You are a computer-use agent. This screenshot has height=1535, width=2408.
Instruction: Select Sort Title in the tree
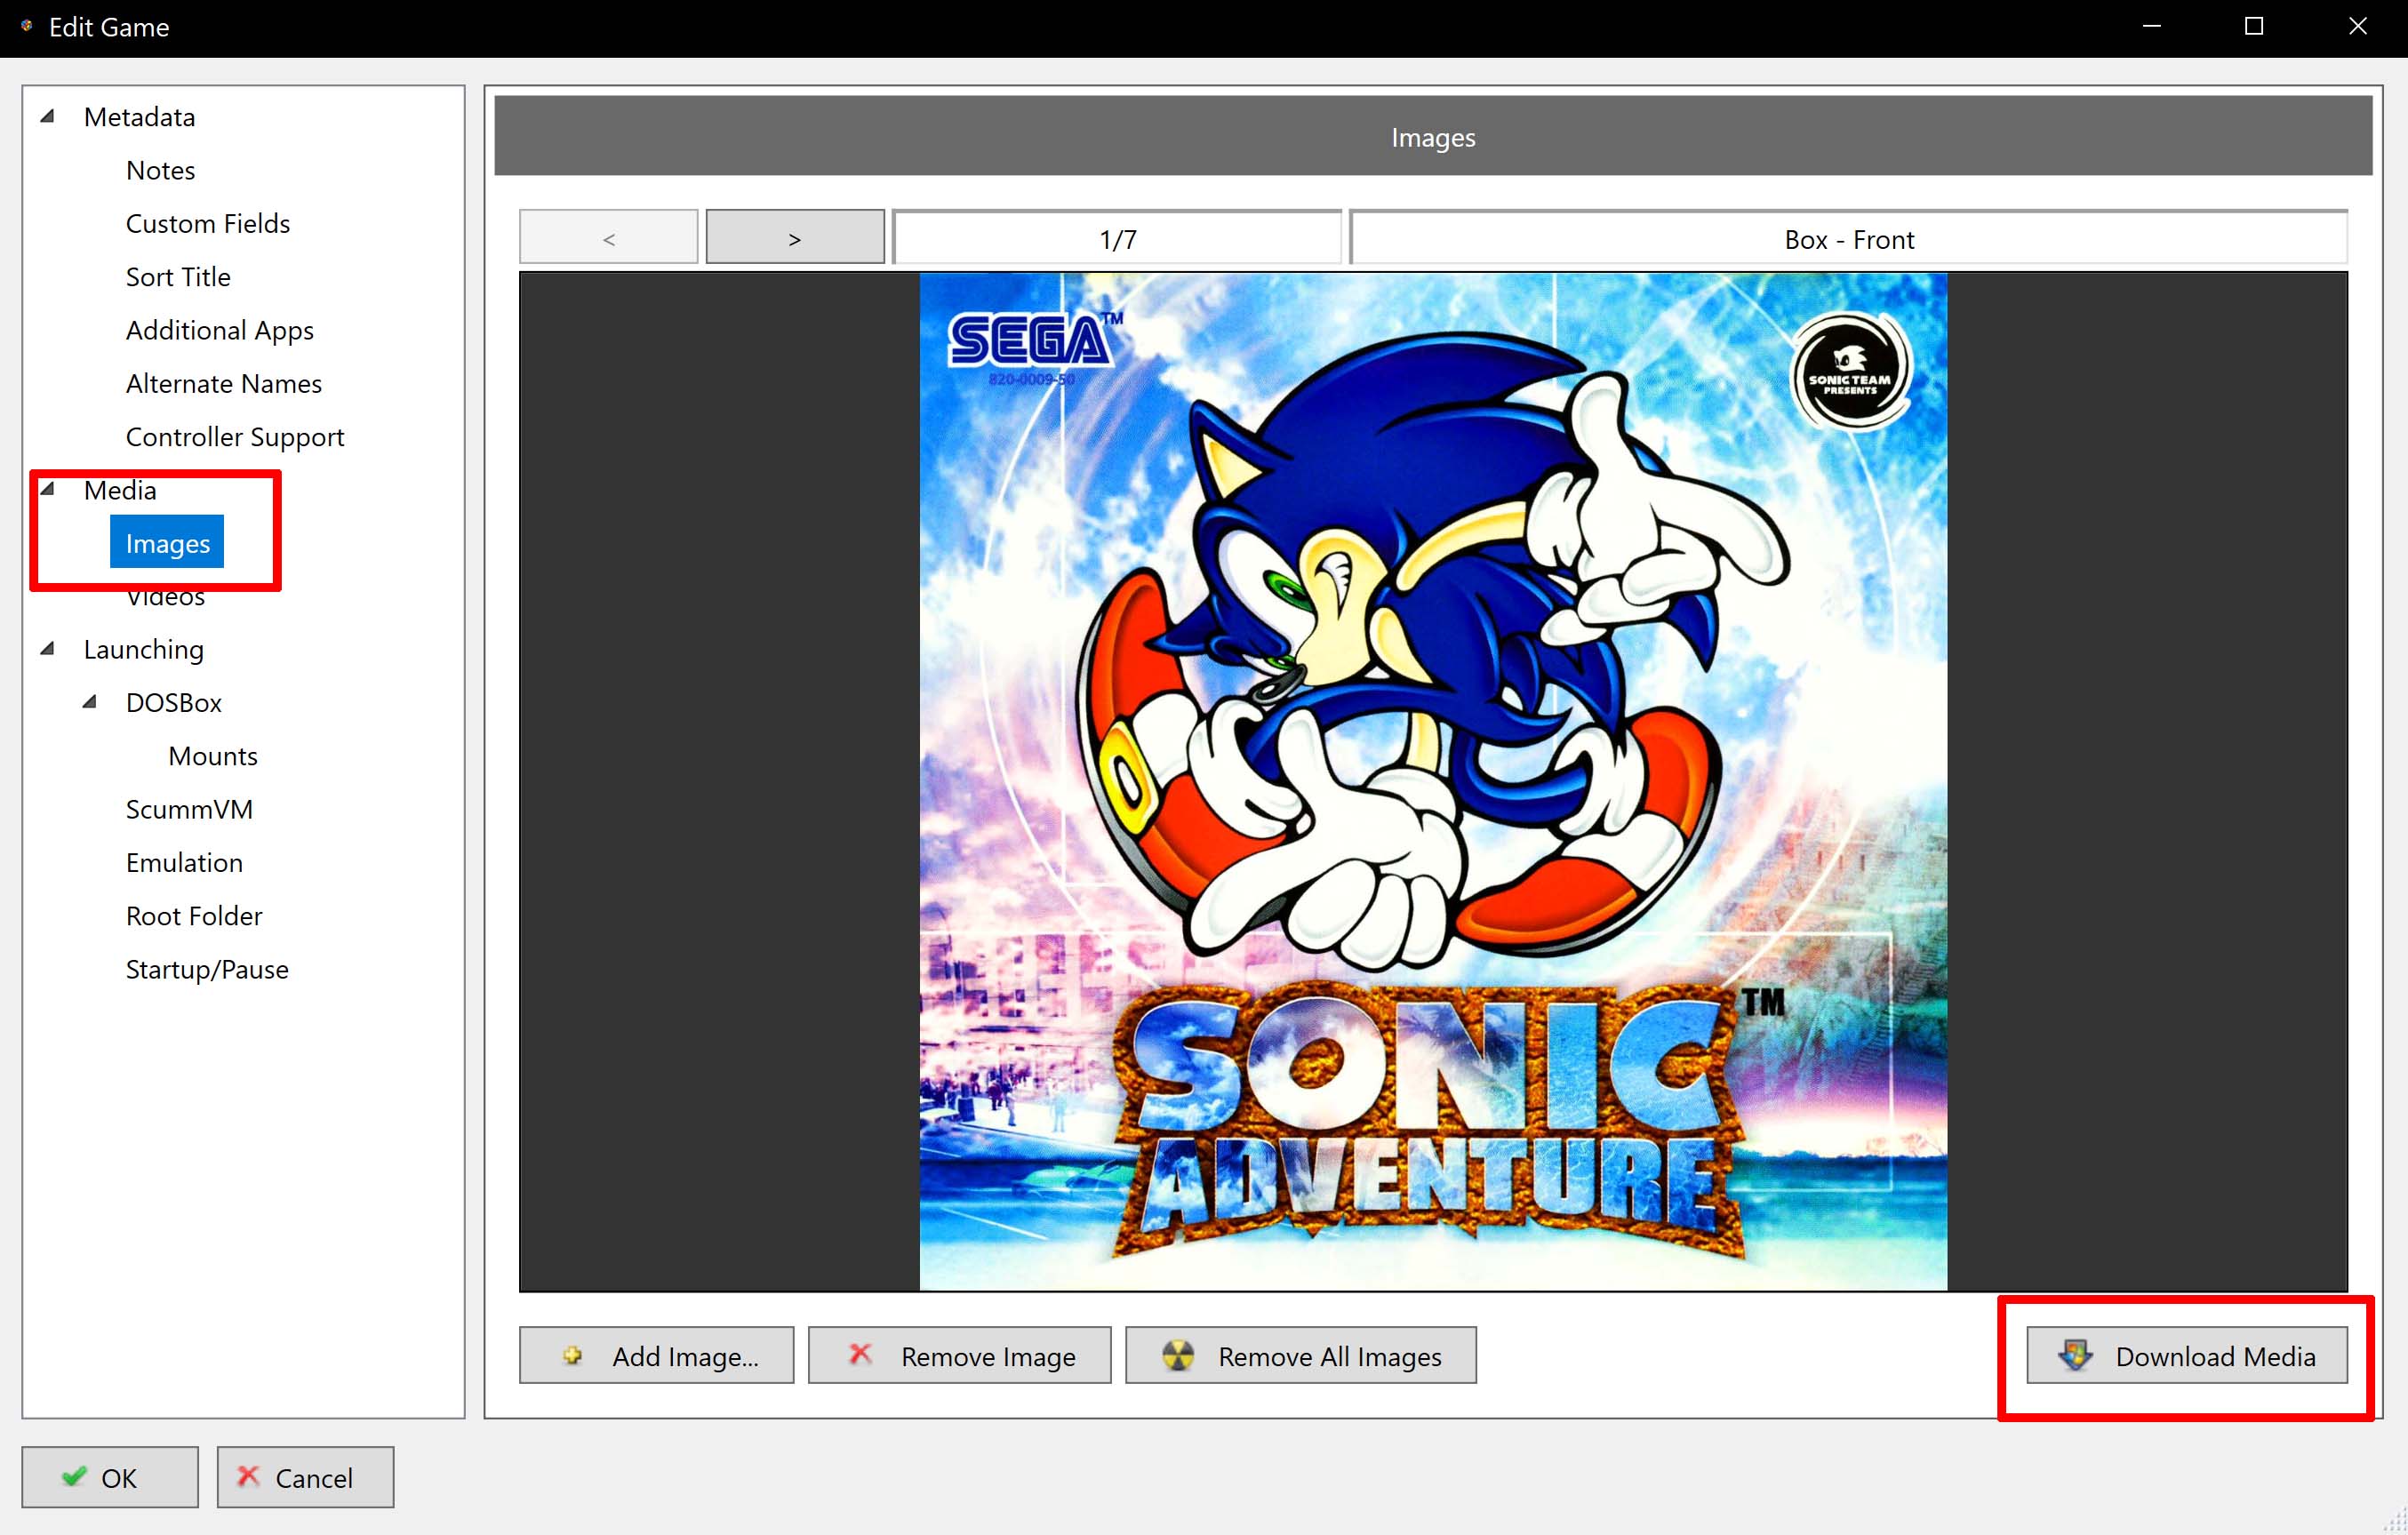pyautogui.click(x=178, y=277)
